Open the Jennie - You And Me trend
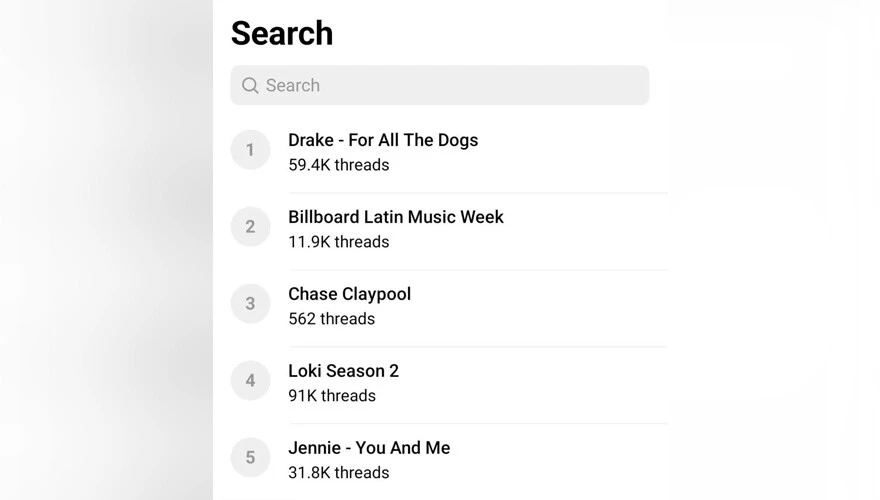This screenshot has height=500, width=880. (x=369, y=448)
